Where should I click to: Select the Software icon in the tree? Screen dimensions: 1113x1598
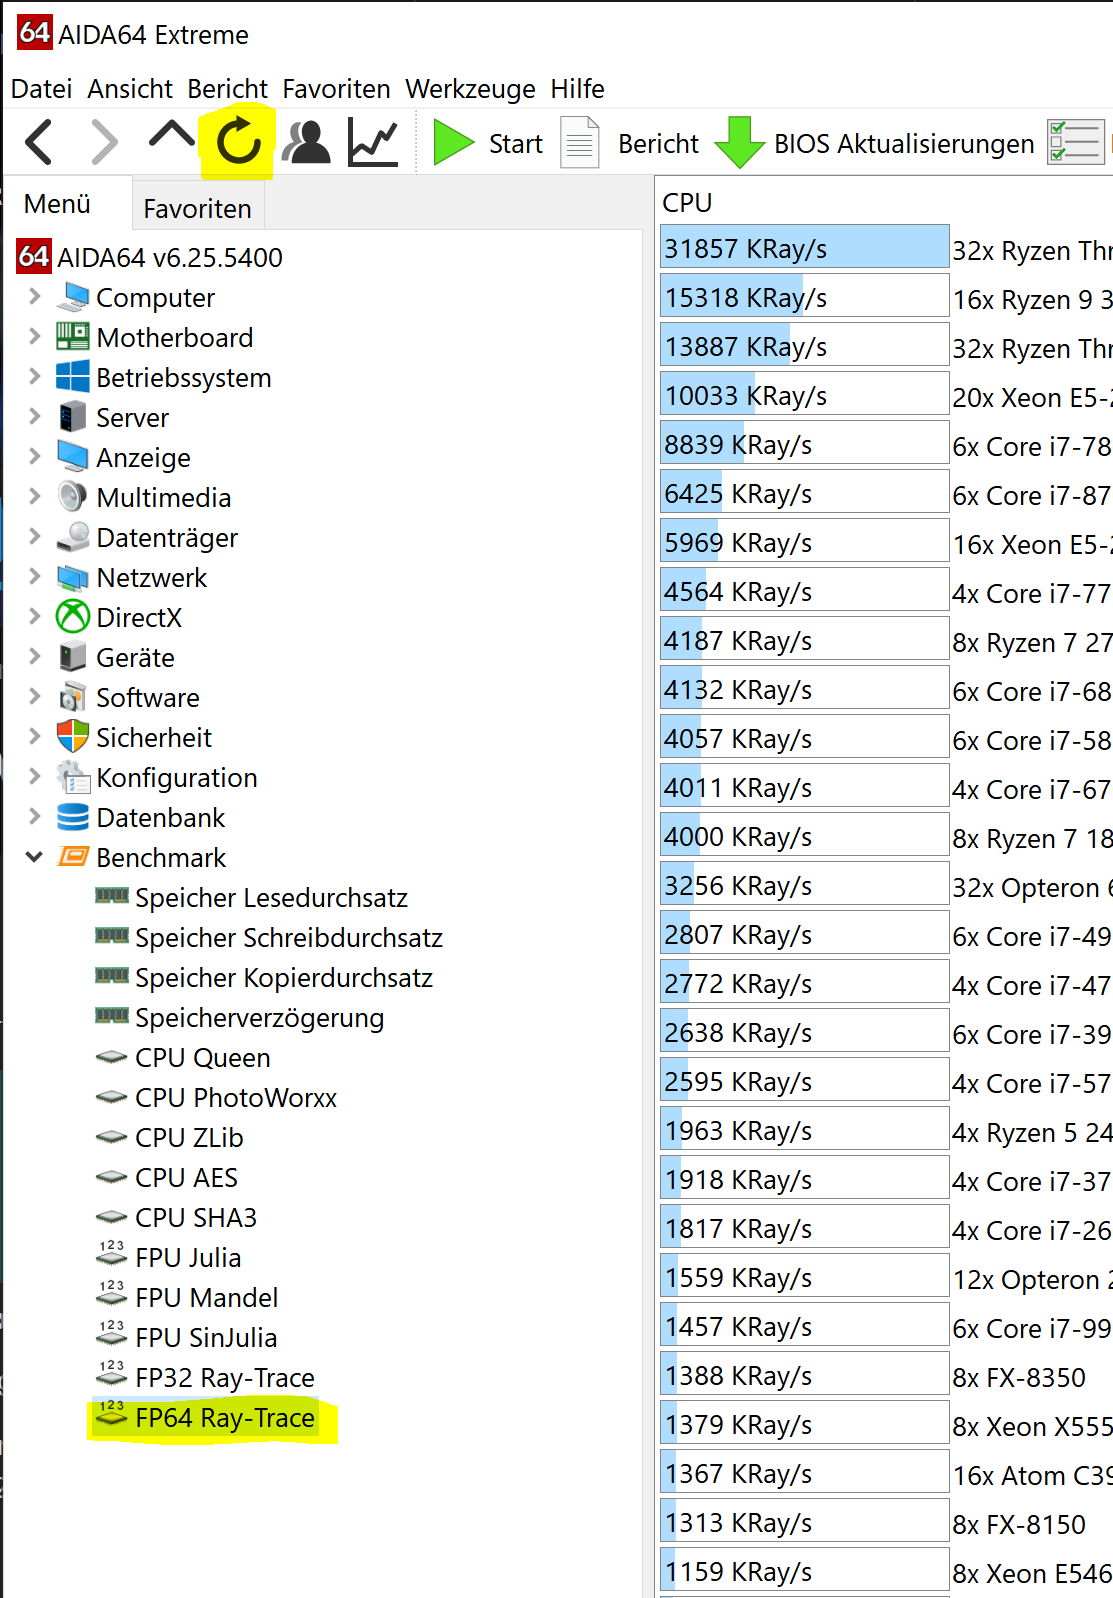73,697
